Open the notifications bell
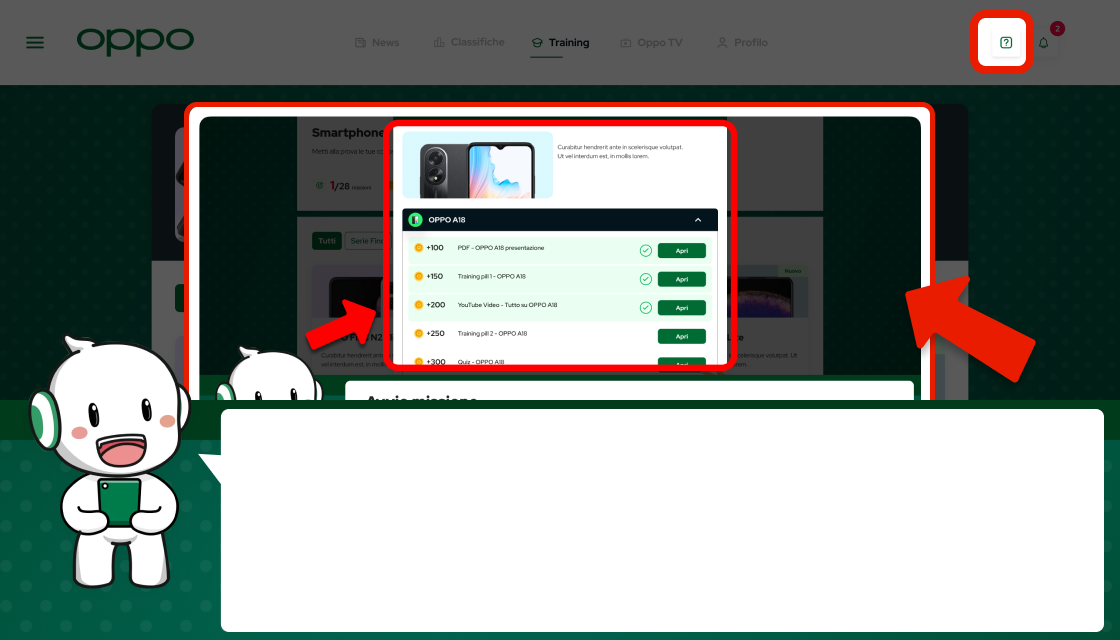Image resolution: width=1120 pixels, height=640 pixels. (1044, 43)
